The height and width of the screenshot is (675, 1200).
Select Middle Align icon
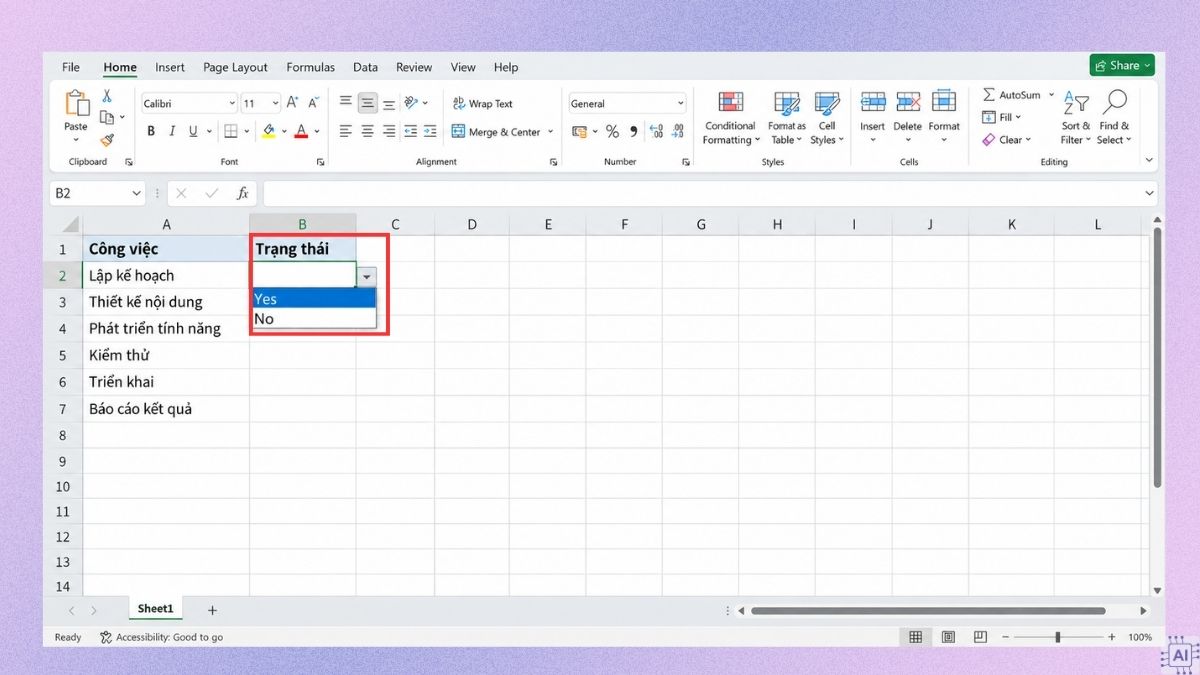(x=367, y=102)
